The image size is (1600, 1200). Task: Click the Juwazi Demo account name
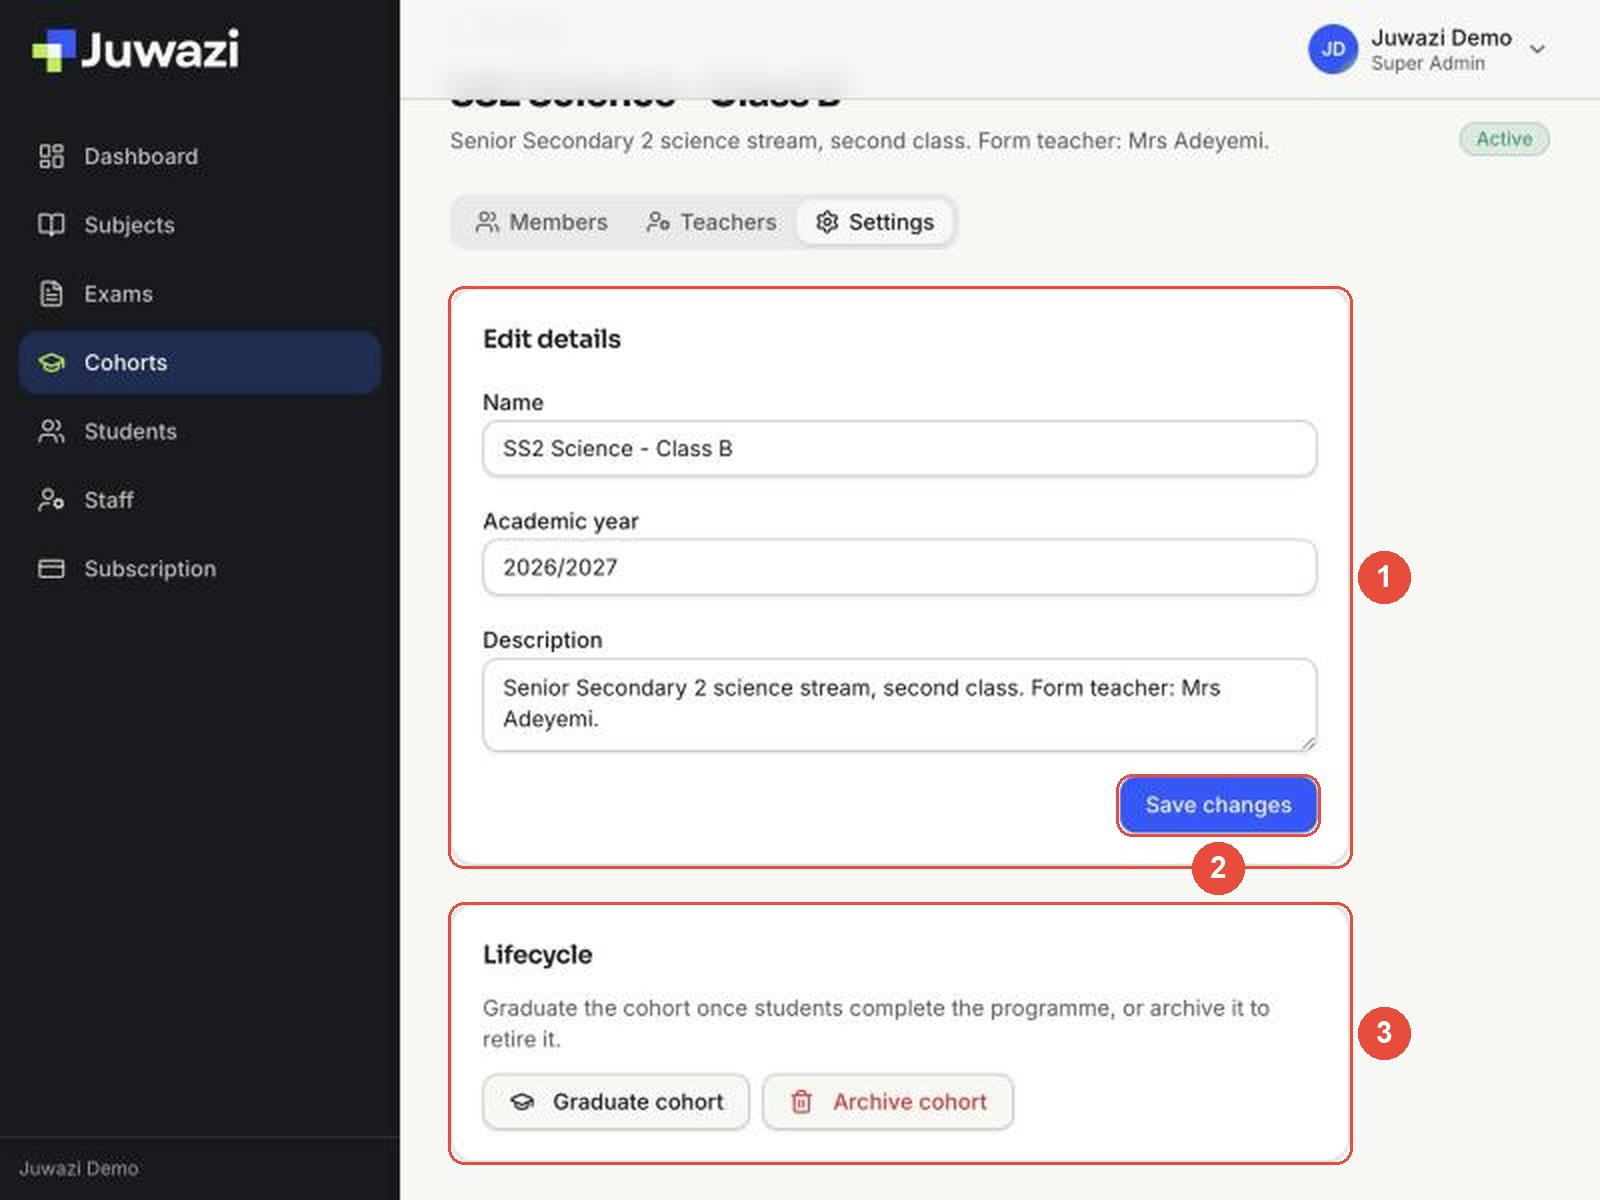(1441, 38)
